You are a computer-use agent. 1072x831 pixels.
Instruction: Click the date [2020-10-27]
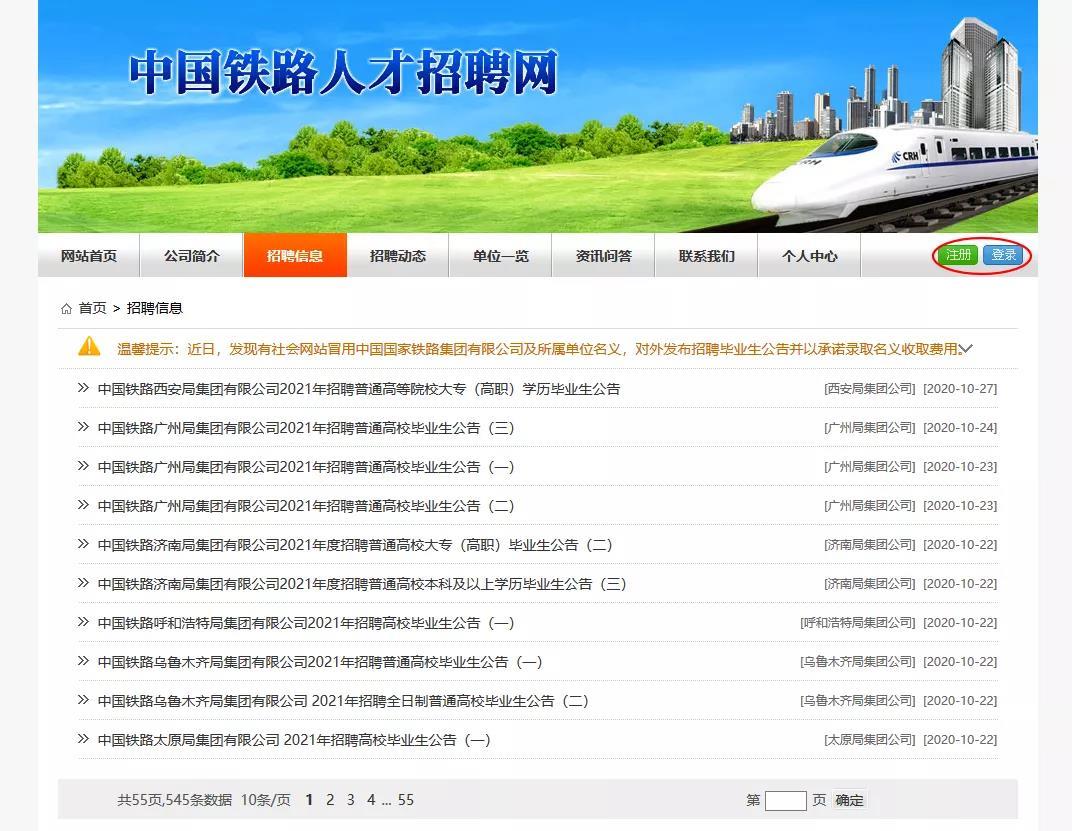click(x=960, y=388)
